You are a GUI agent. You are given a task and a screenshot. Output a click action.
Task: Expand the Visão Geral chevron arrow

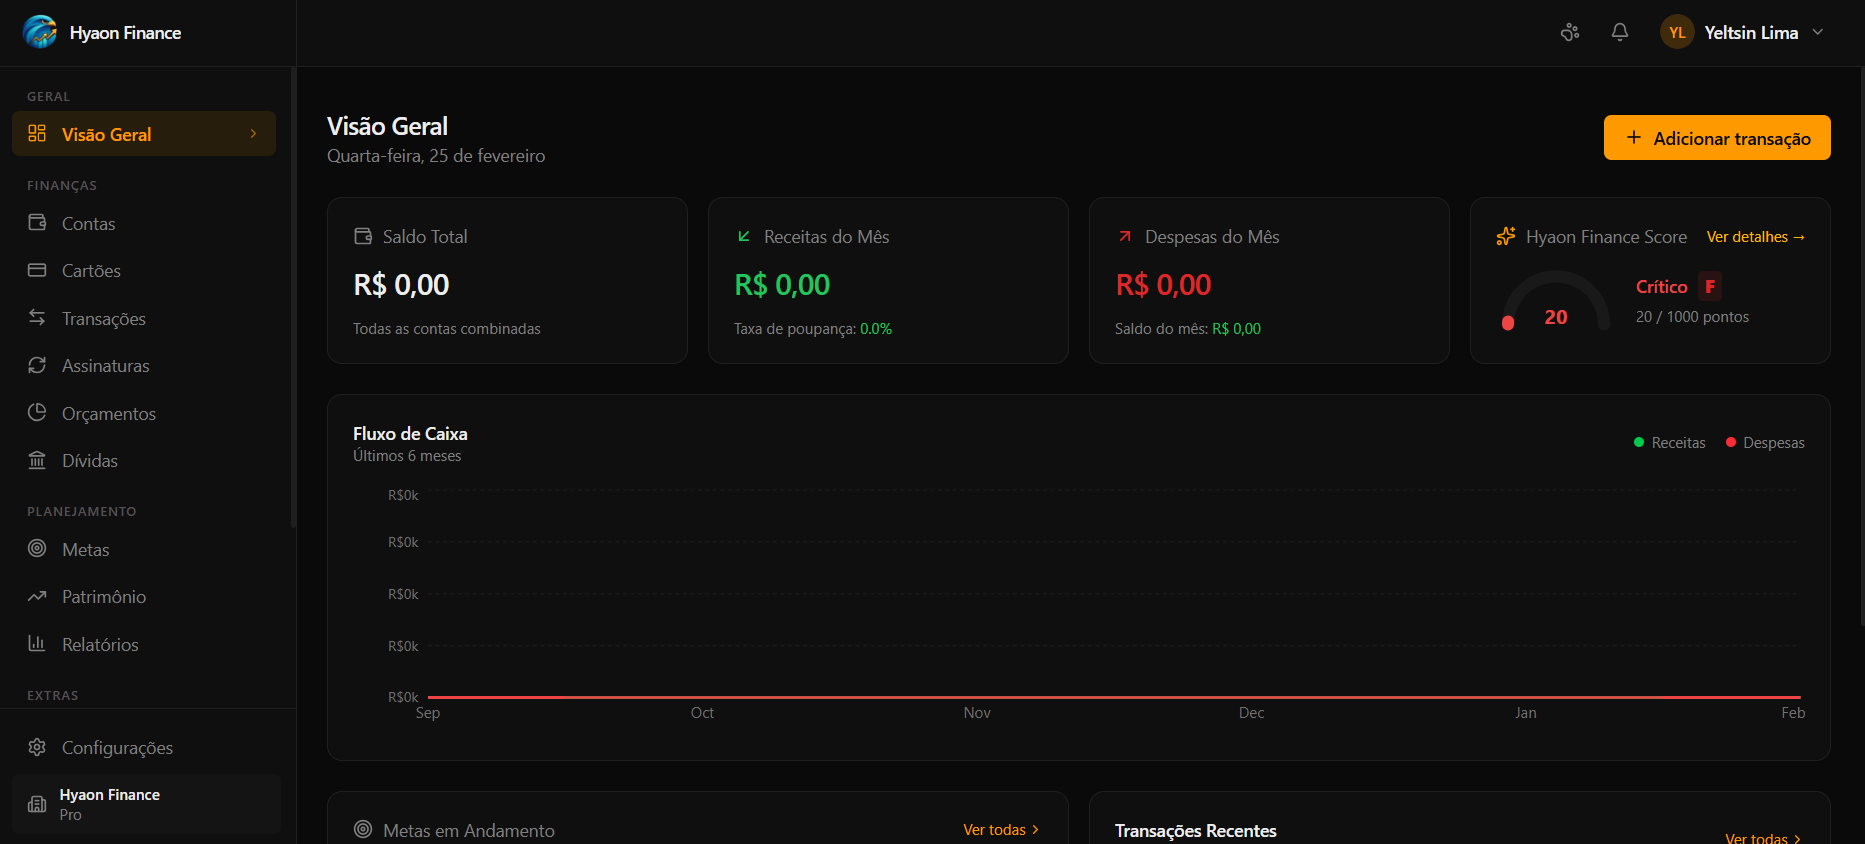click(x=254, y=133)
